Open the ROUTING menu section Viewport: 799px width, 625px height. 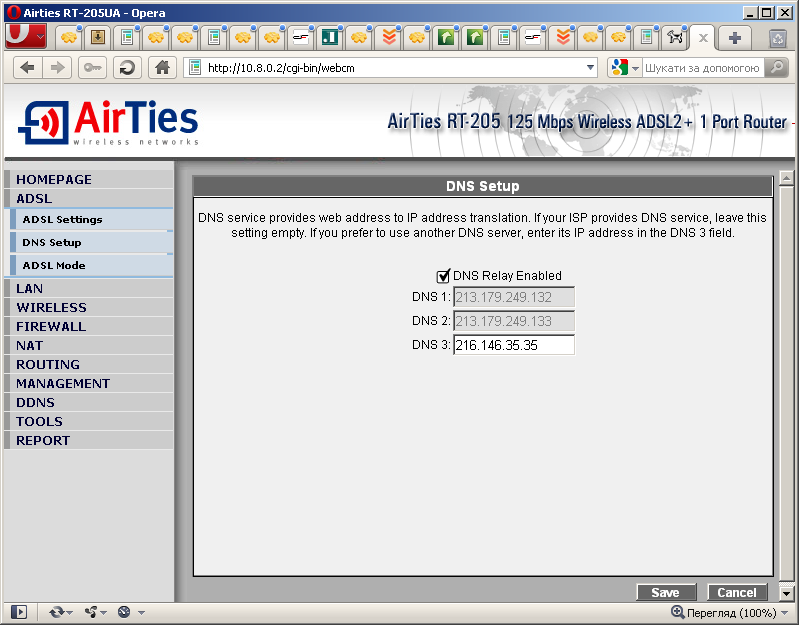[89, 364]
